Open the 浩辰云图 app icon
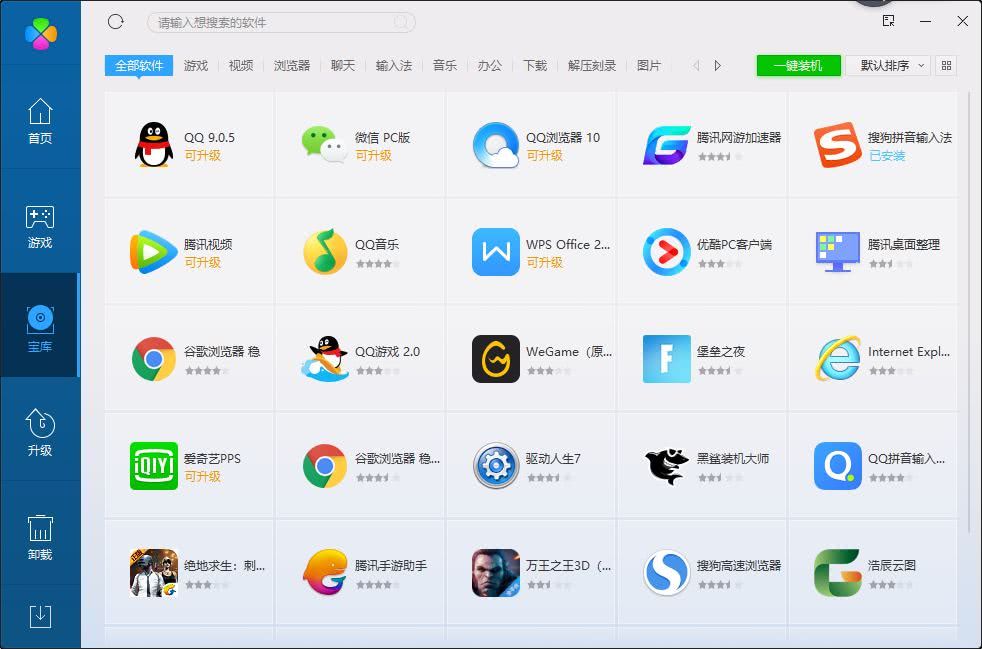This screenshot has width=982, height=649. (x=837, y=573)
